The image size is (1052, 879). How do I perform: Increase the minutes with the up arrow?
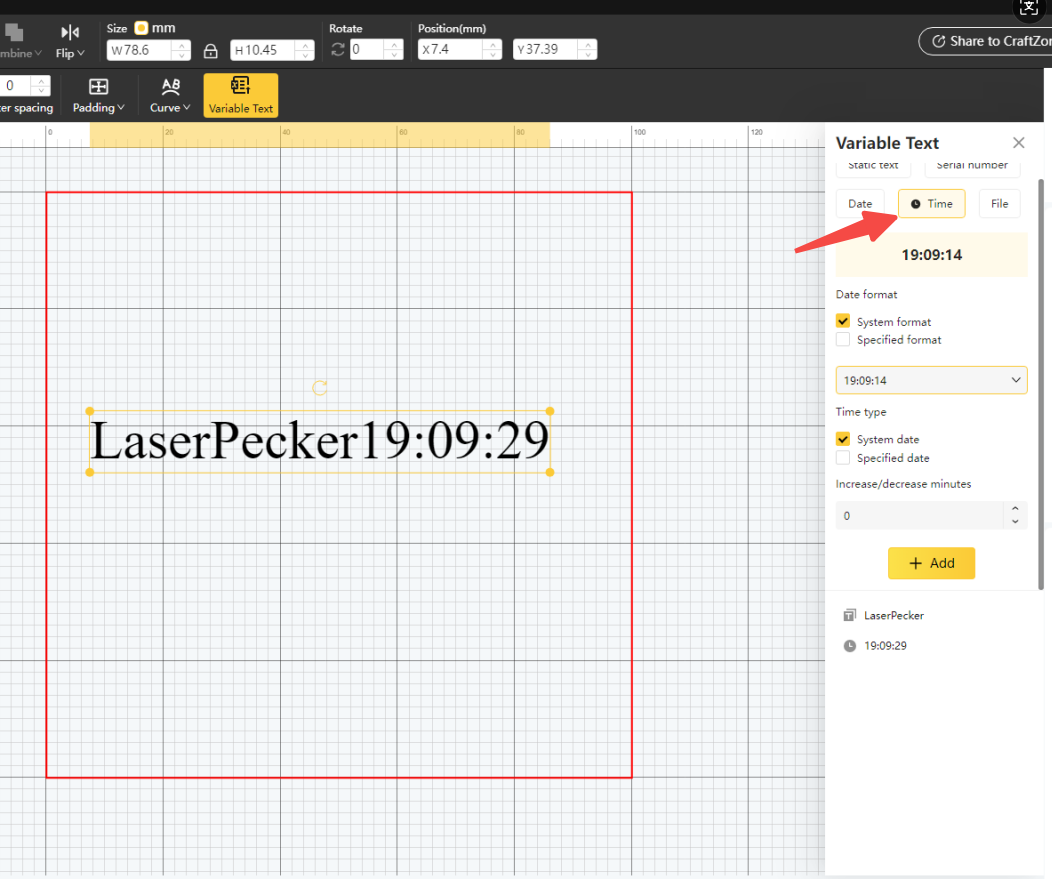tap(1015, 509)
